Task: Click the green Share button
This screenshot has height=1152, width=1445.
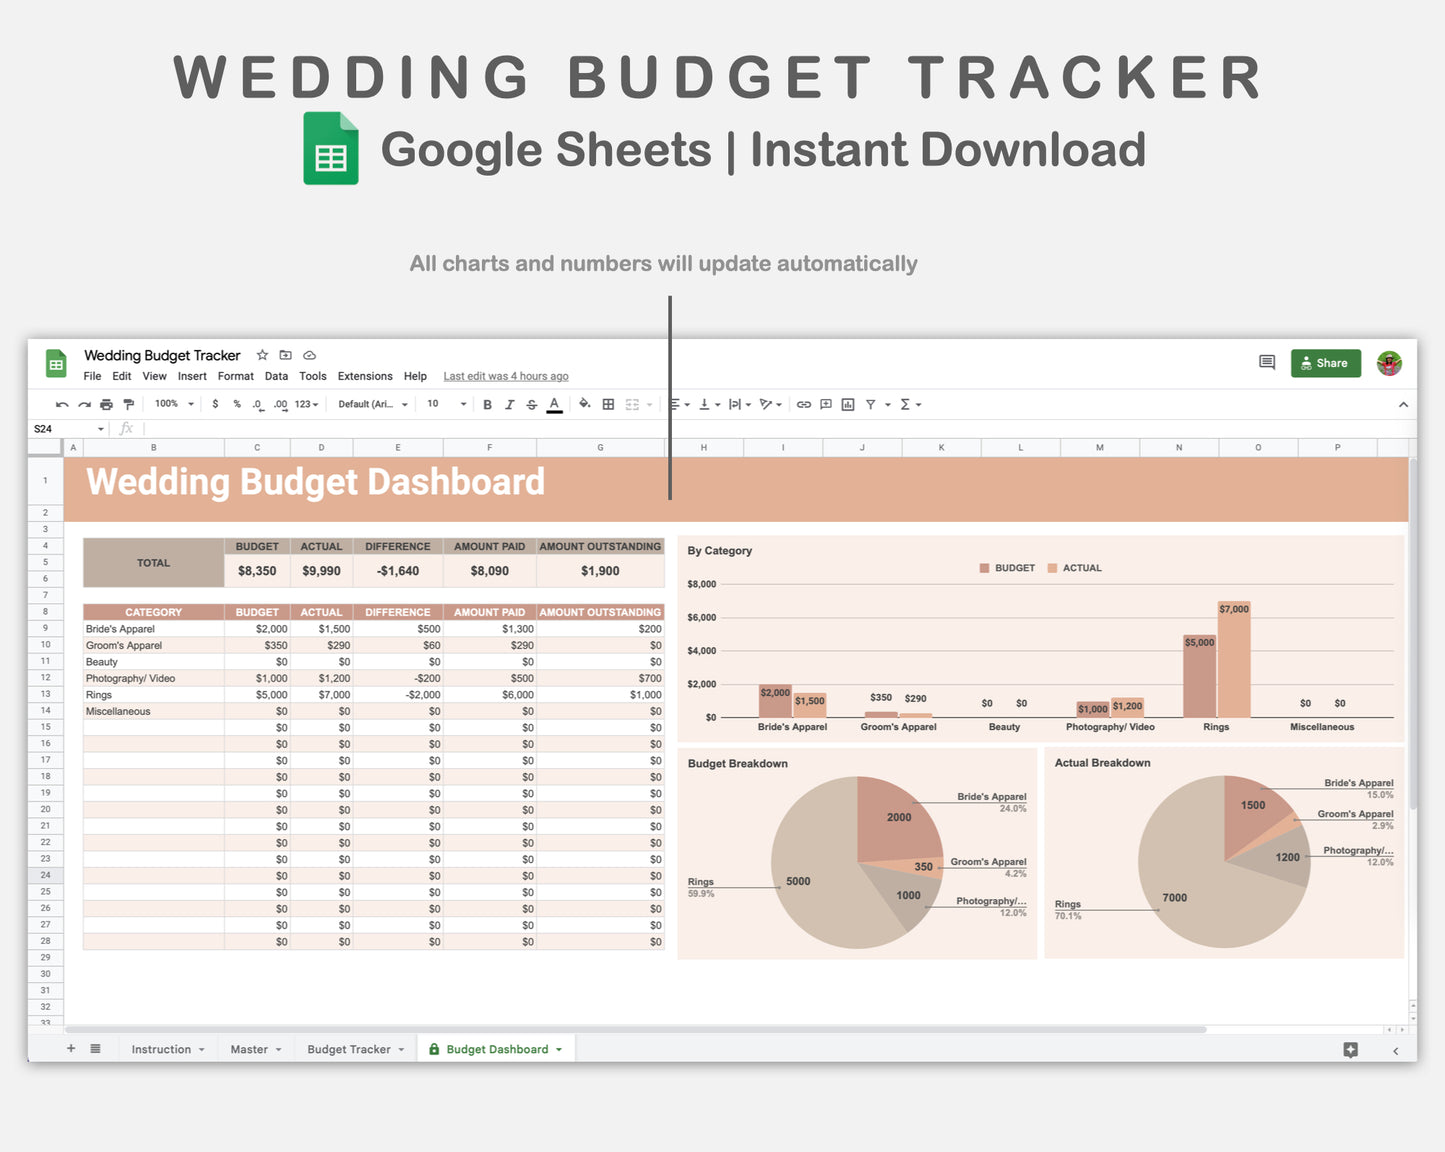Action: pyautogui.click(x=1325, y=363)
